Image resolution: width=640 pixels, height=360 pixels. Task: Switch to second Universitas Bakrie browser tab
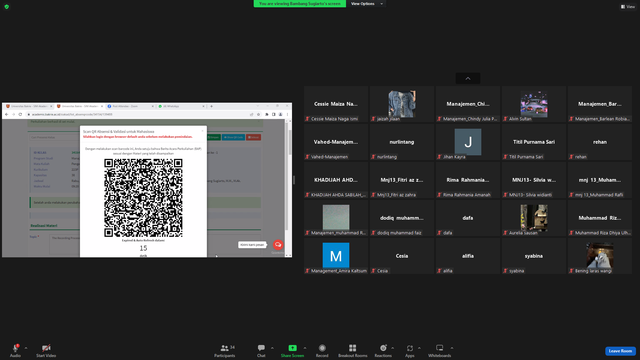pos(80,106)
